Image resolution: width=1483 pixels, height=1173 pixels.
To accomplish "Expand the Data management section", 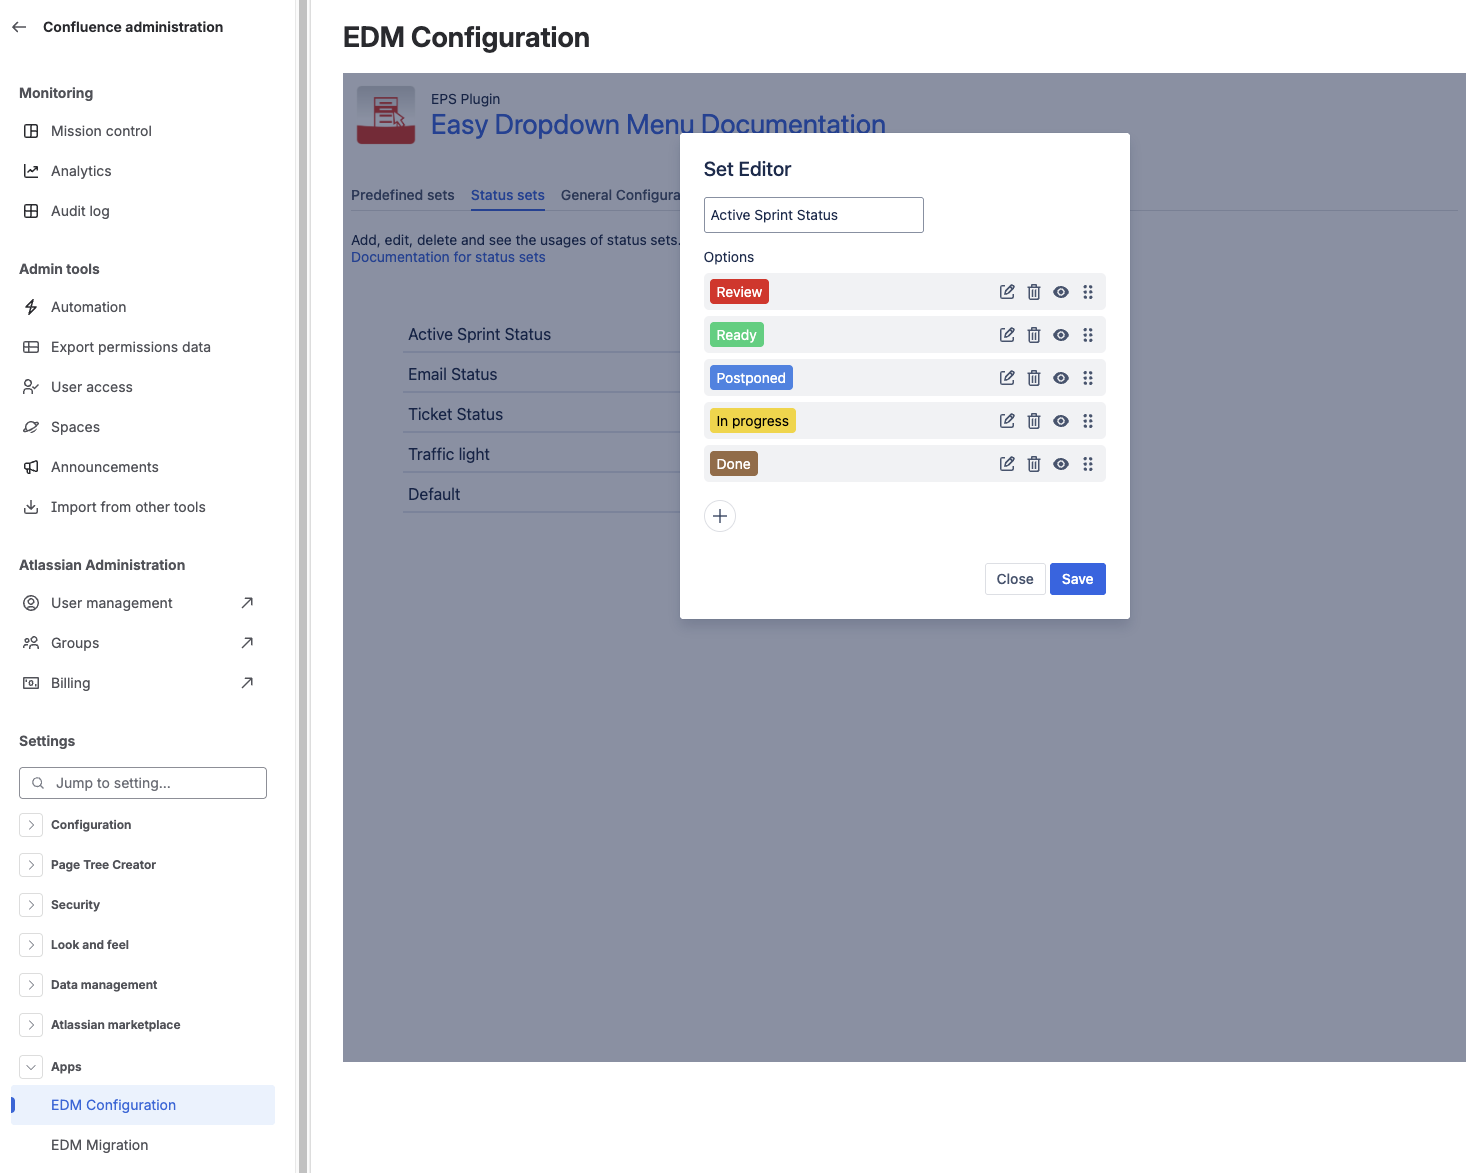I will (x=31, y=985).
